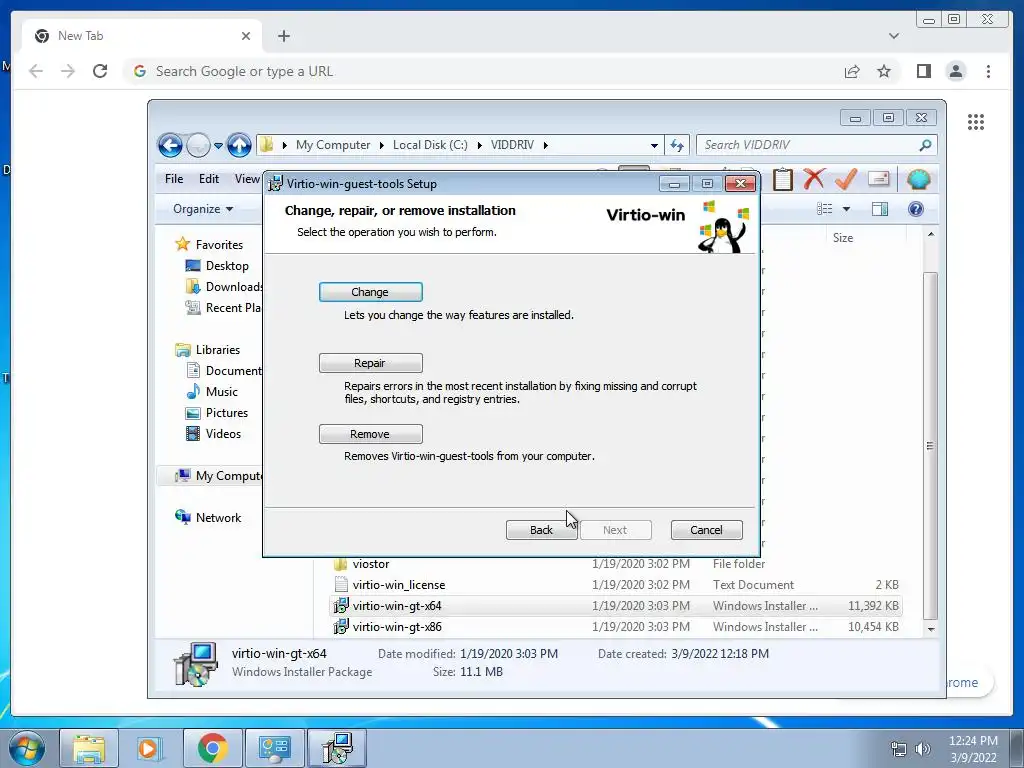Viewport: 1024px width, 768px height.
Task: Click the My Computer breadcrumb segment
Action: coord(333,145)
